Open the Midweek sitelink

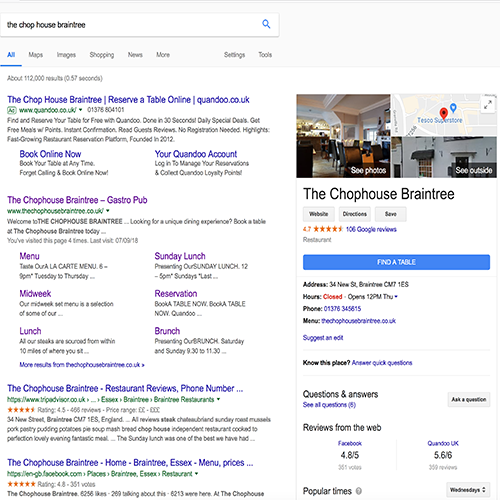[x=35, y=294]
